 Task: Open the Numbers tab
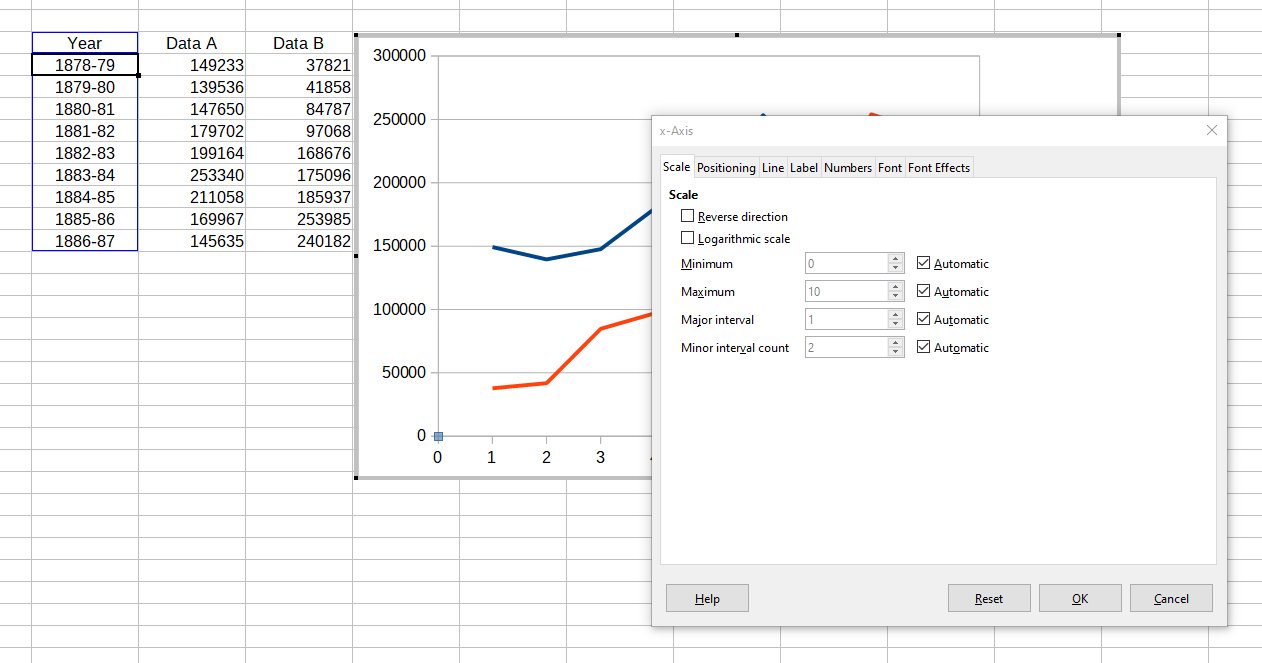[x=847, y=167]
